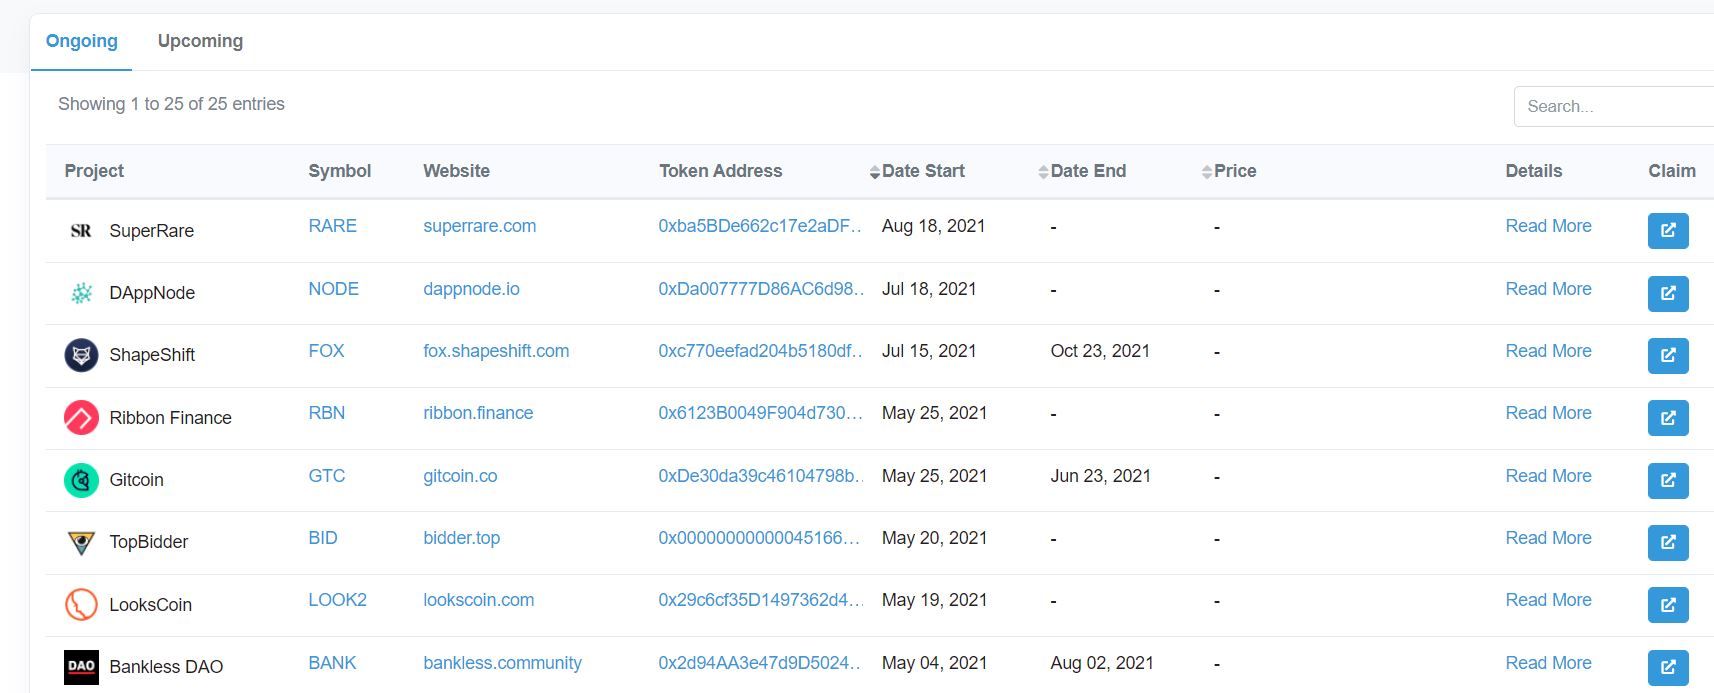Open Read More for Bankless DAO
Image resolution: width=1714 pixels, height=693 pixels.
(1548, 663)
